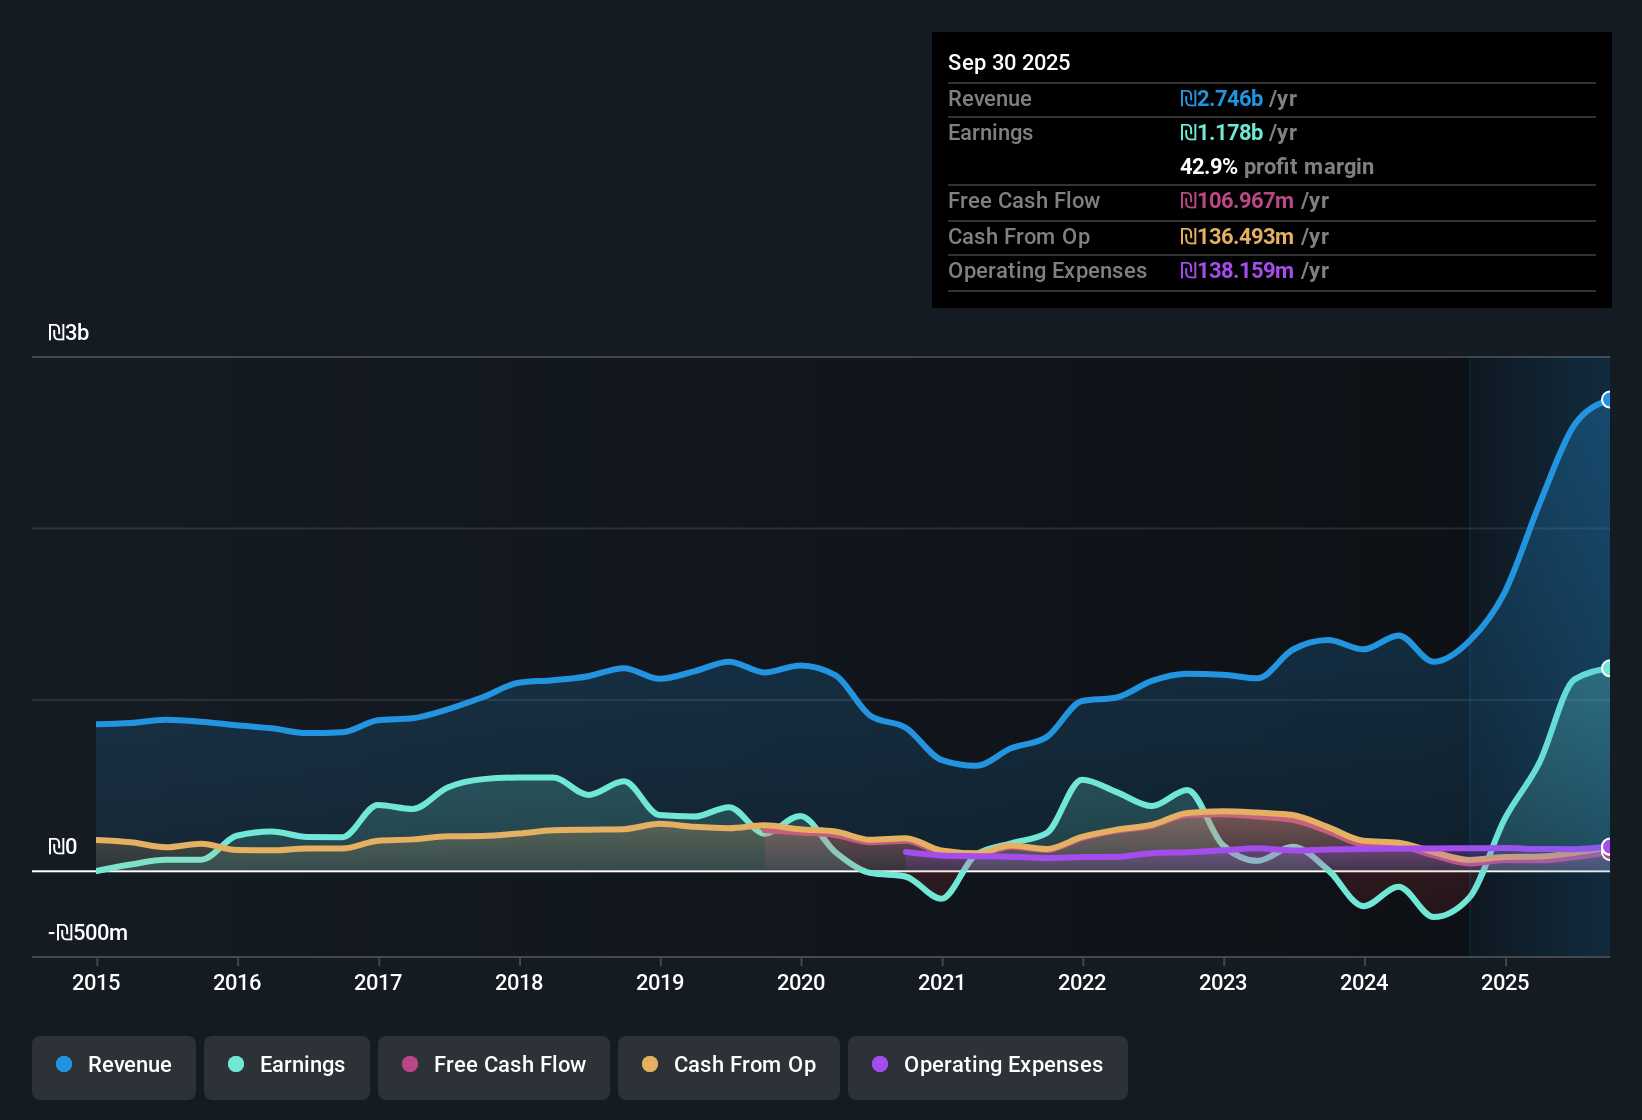Toggle the Earnings series visibility

tap(286, 1065)
